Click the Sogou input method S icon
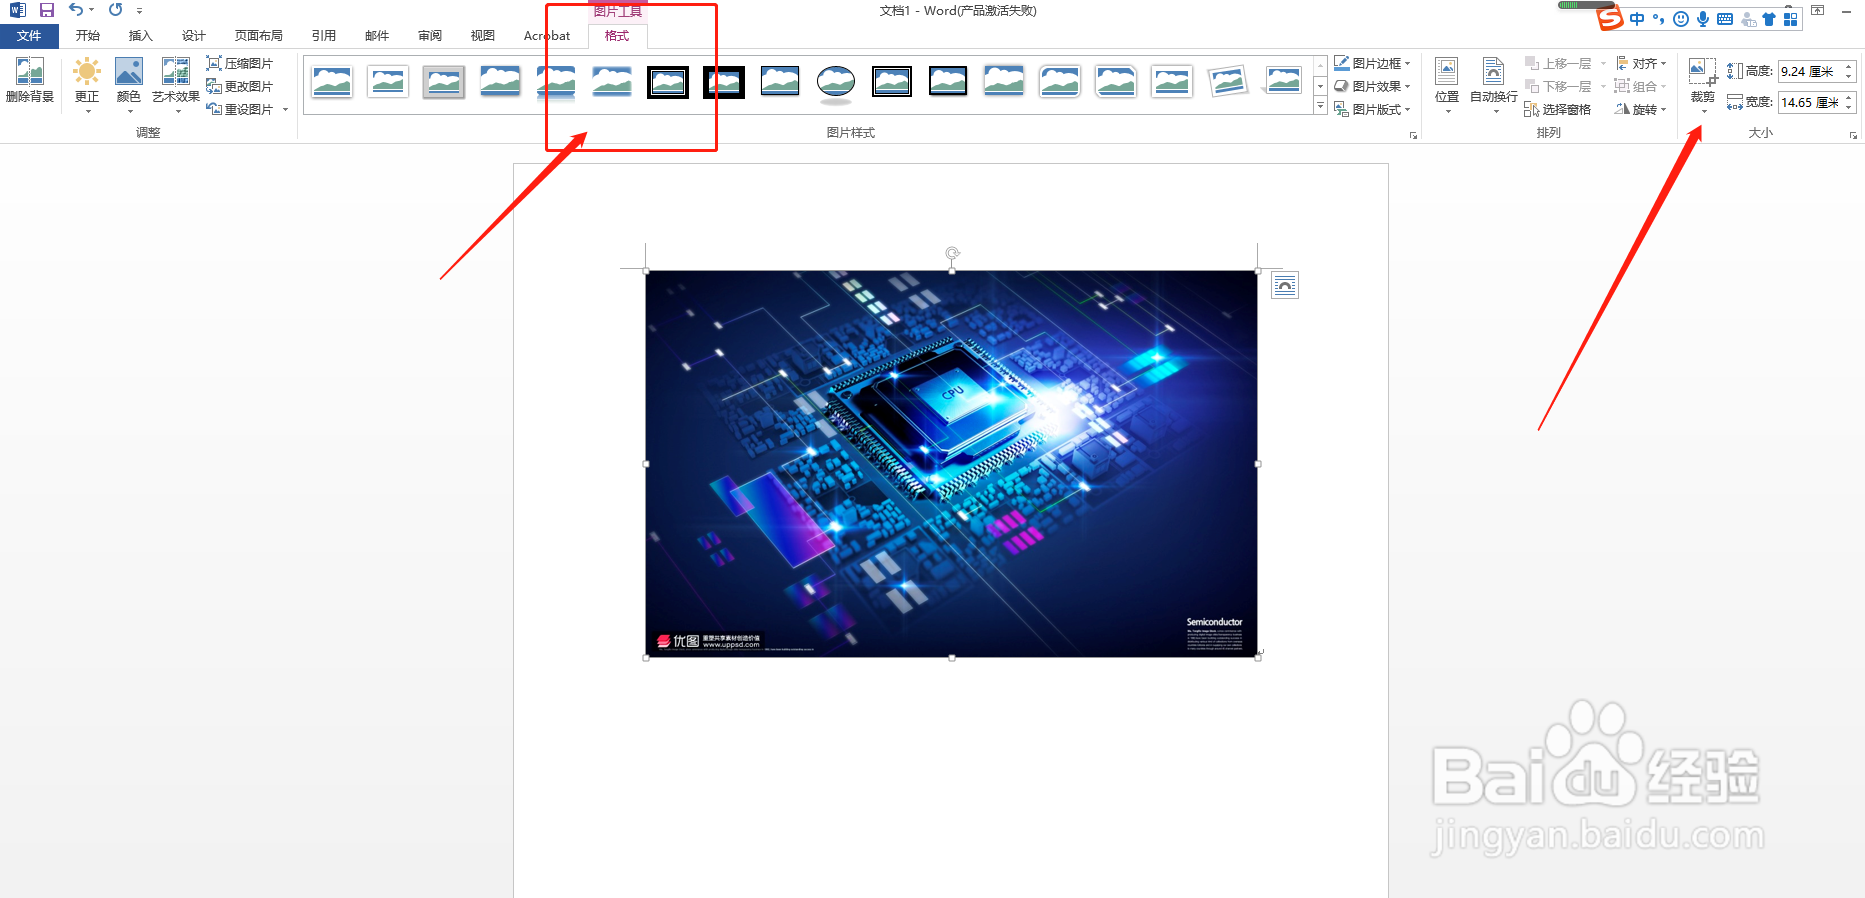Image resolution: width=1865 pixels, height=898 pixels. [1609, 18]
